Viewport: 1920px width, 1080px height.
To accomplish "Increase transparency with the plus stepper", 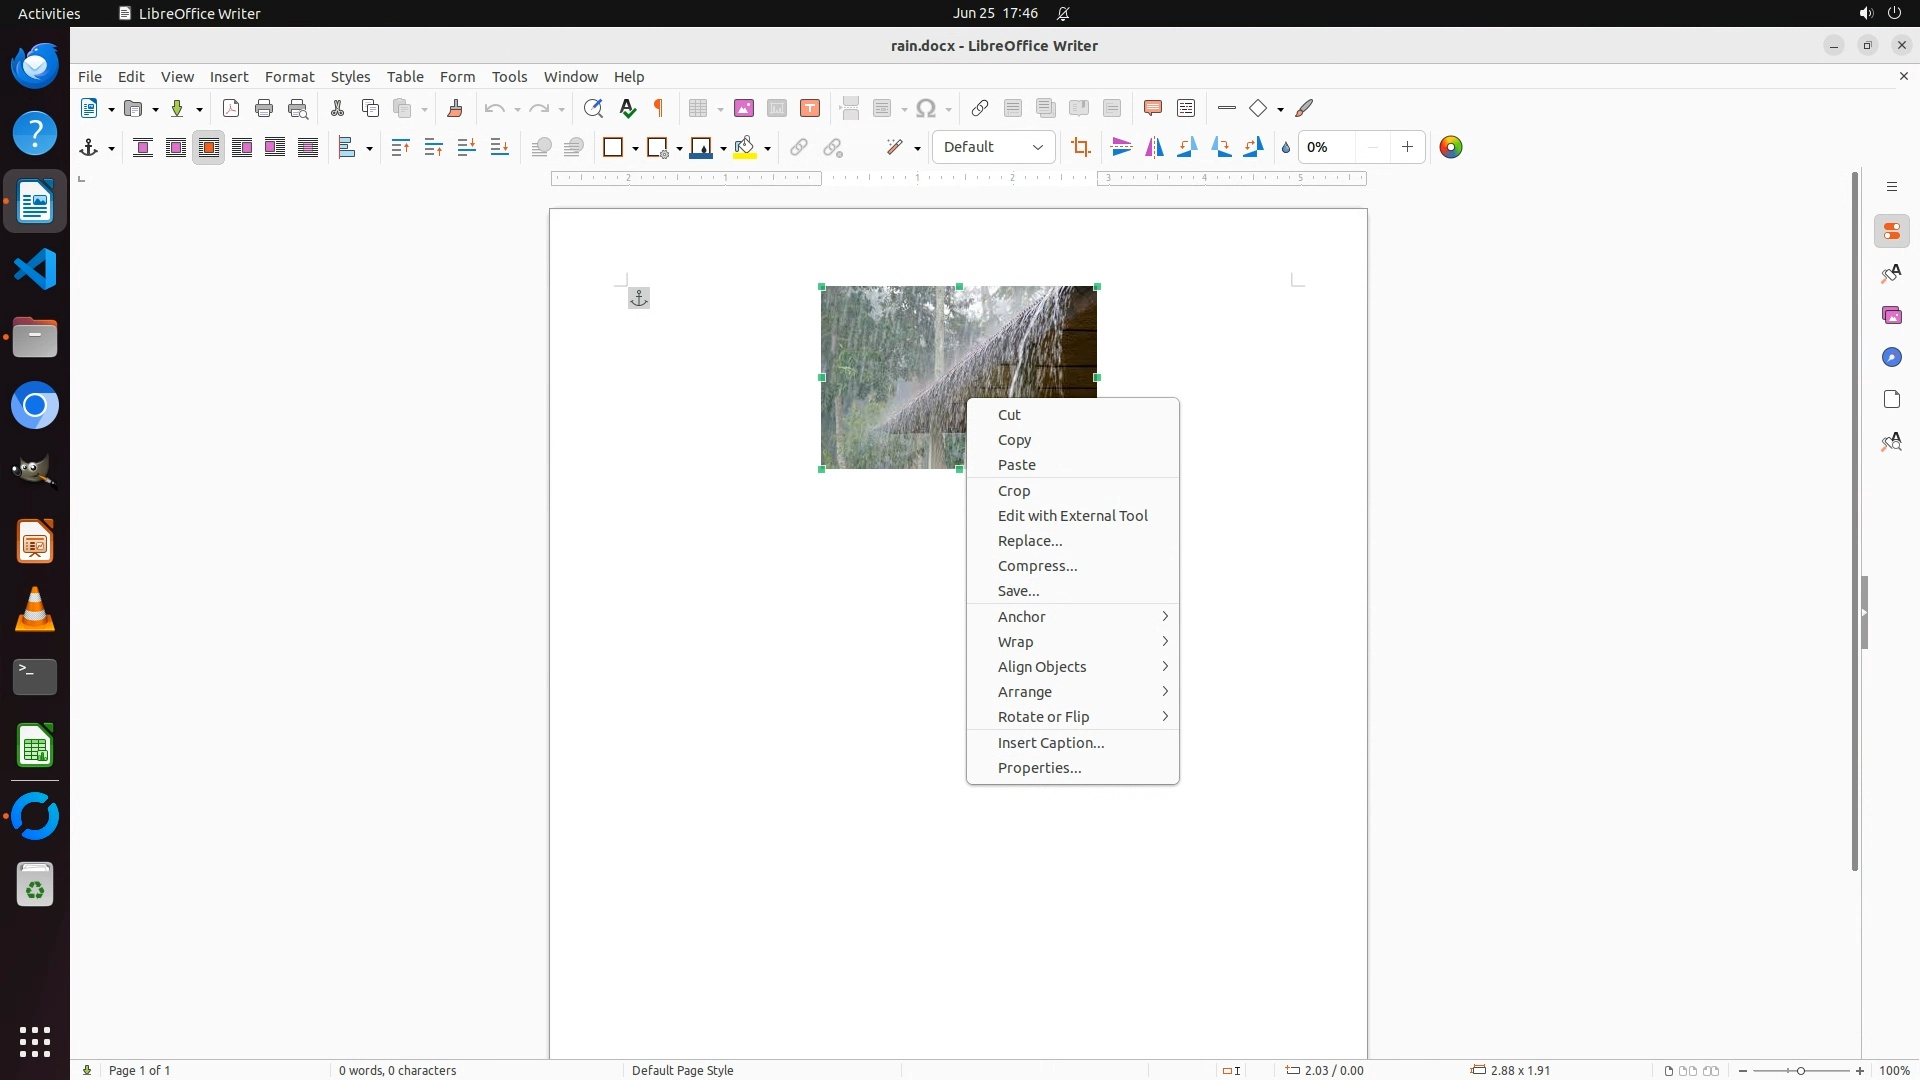I will point(1407,148).
